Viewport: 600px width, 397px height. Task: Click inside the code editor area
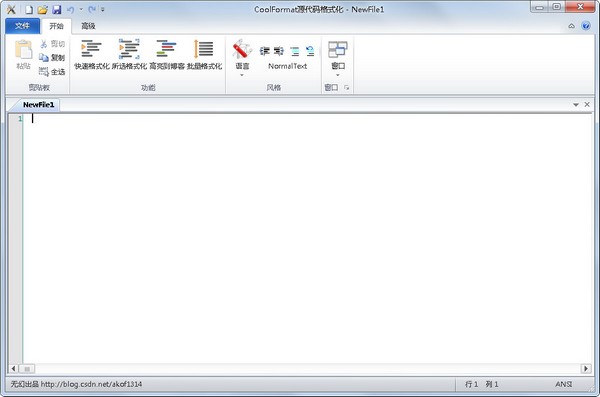[308, 238]
